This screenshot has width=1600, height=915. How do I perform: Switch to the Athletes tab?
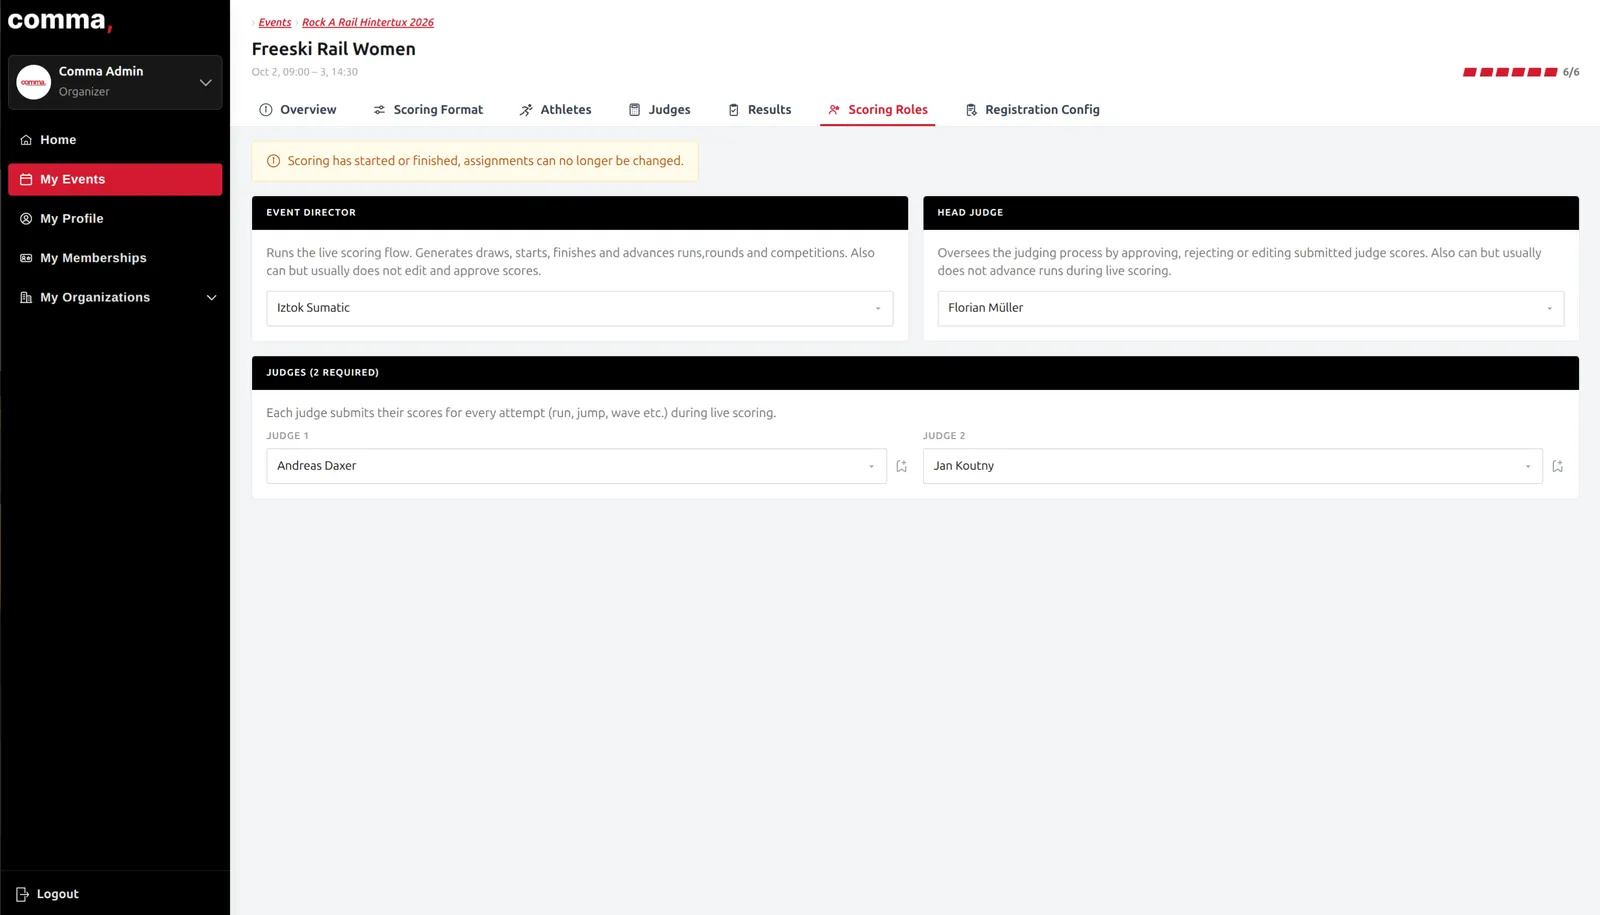click(x=555, y=110)
